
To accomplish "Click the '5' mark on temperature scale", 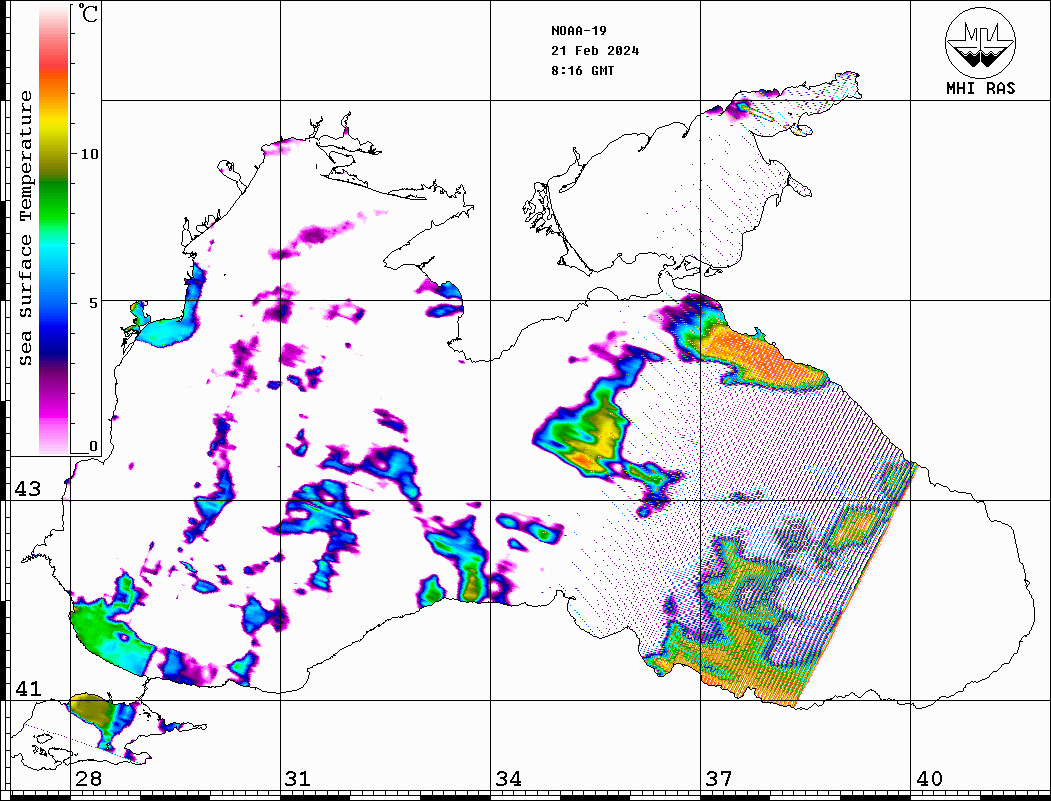I will click(x=93, y=303).
